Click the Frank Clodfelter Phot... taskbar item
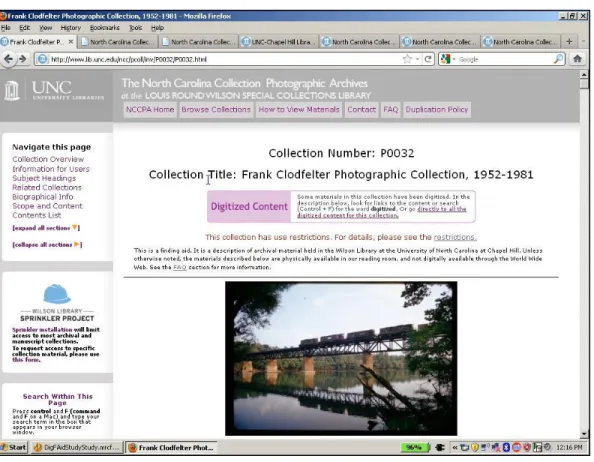The height and width of the screenshot is (462, 594). pyautogui.click(x=171, y=448)
